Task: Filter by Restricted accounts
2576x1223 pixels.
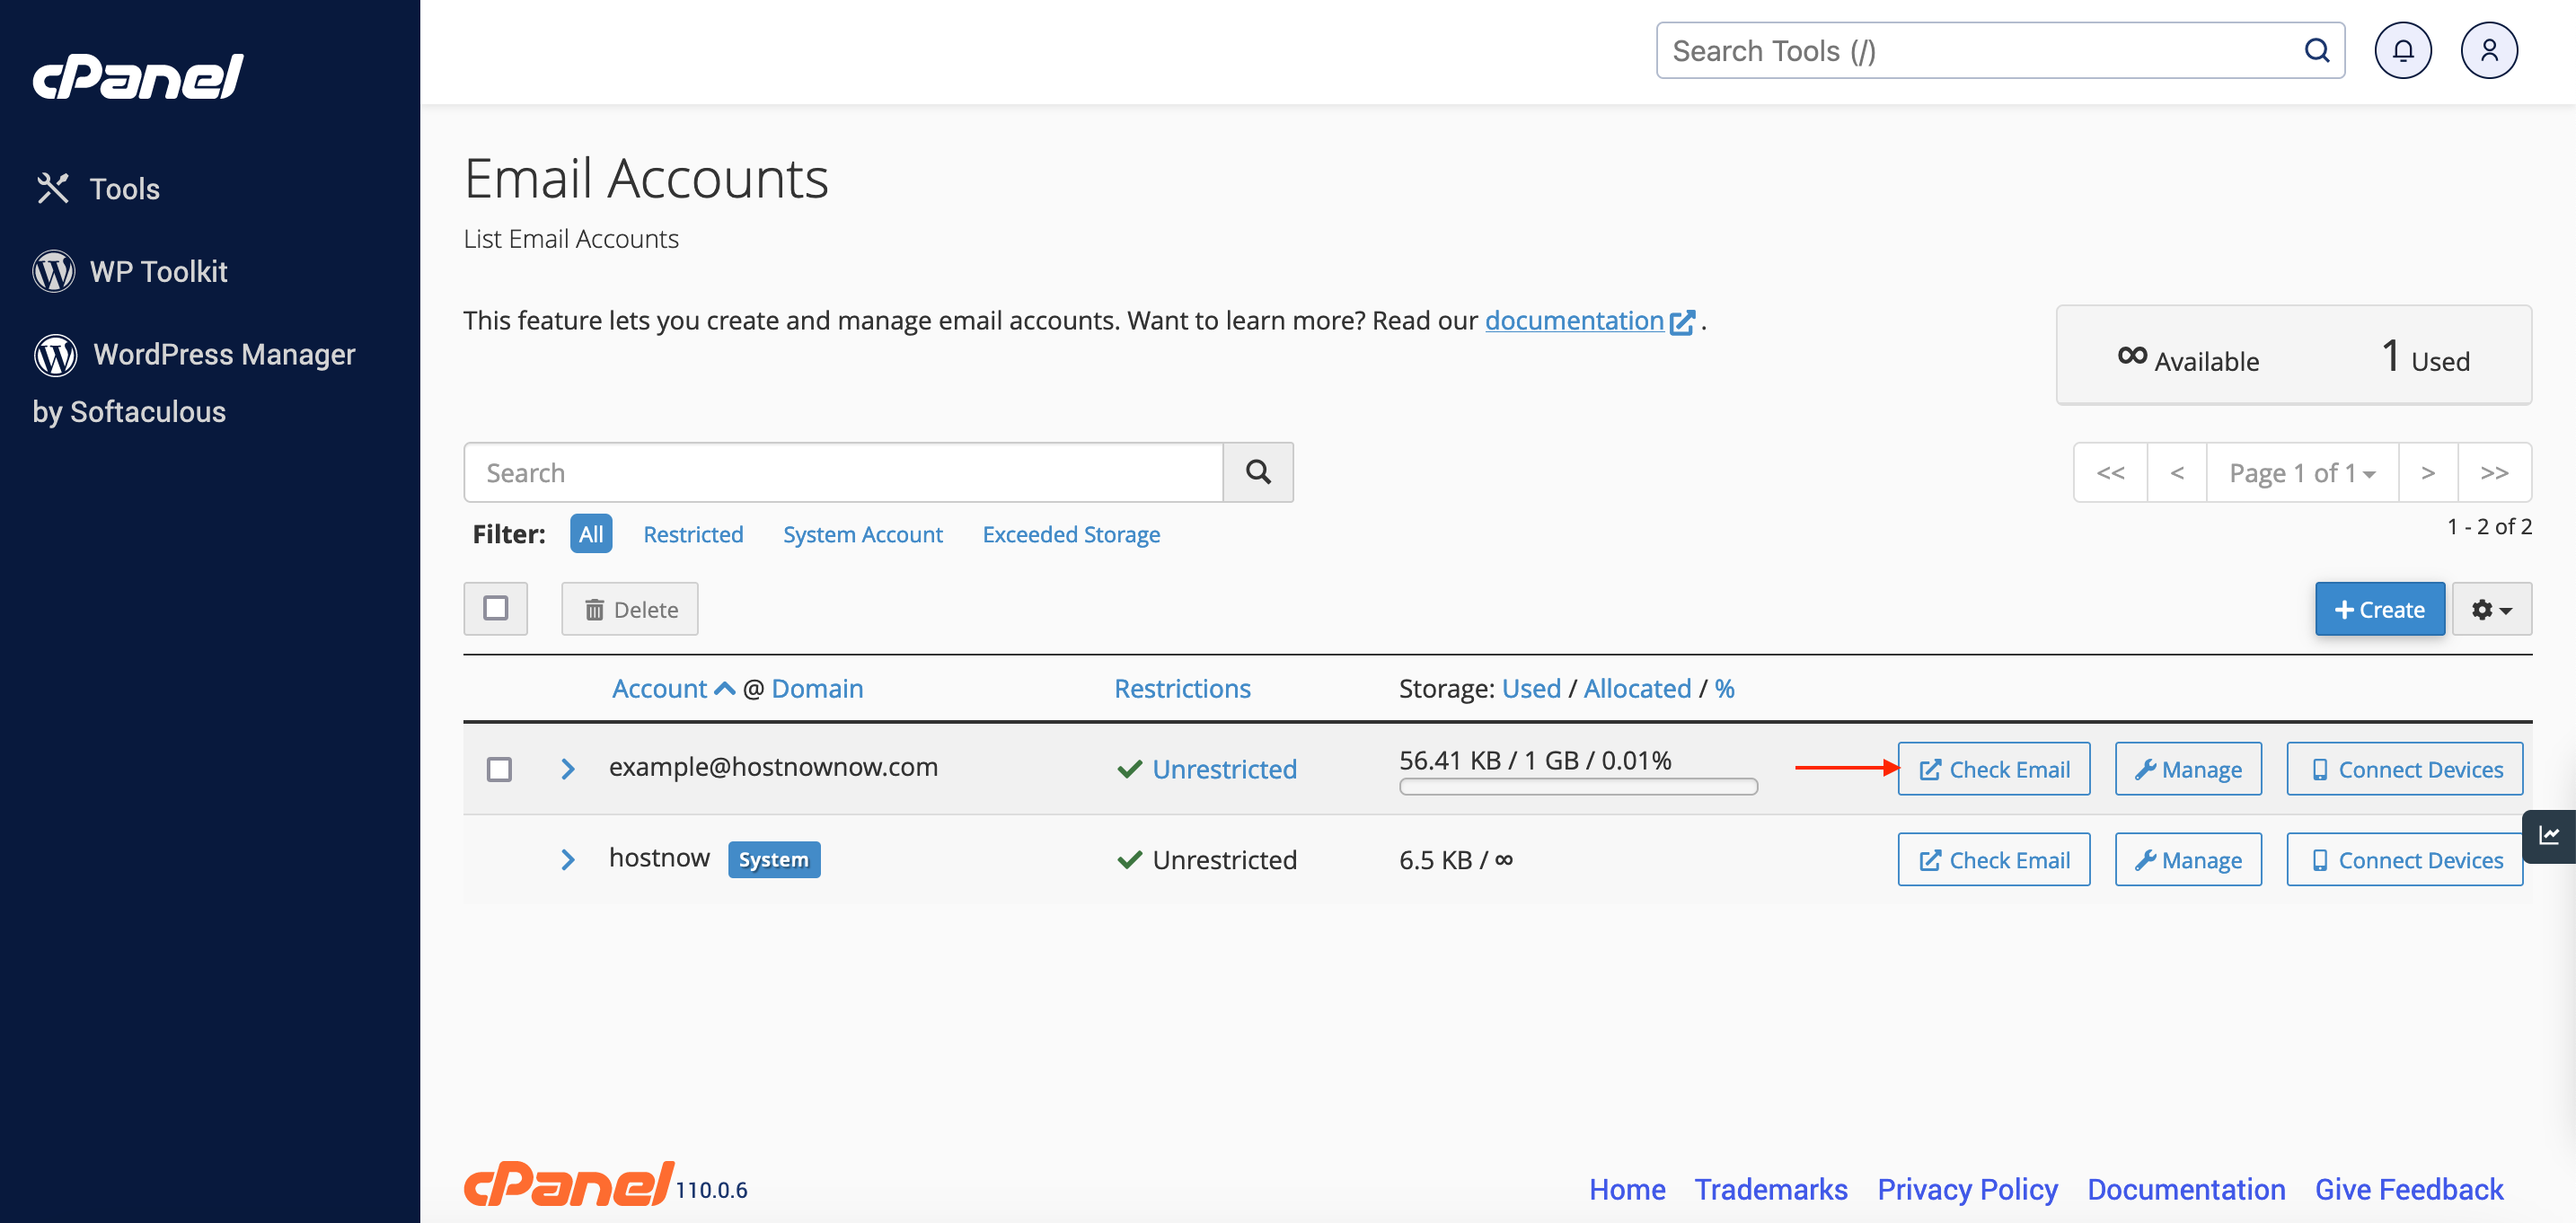Action: coord(693,534)
